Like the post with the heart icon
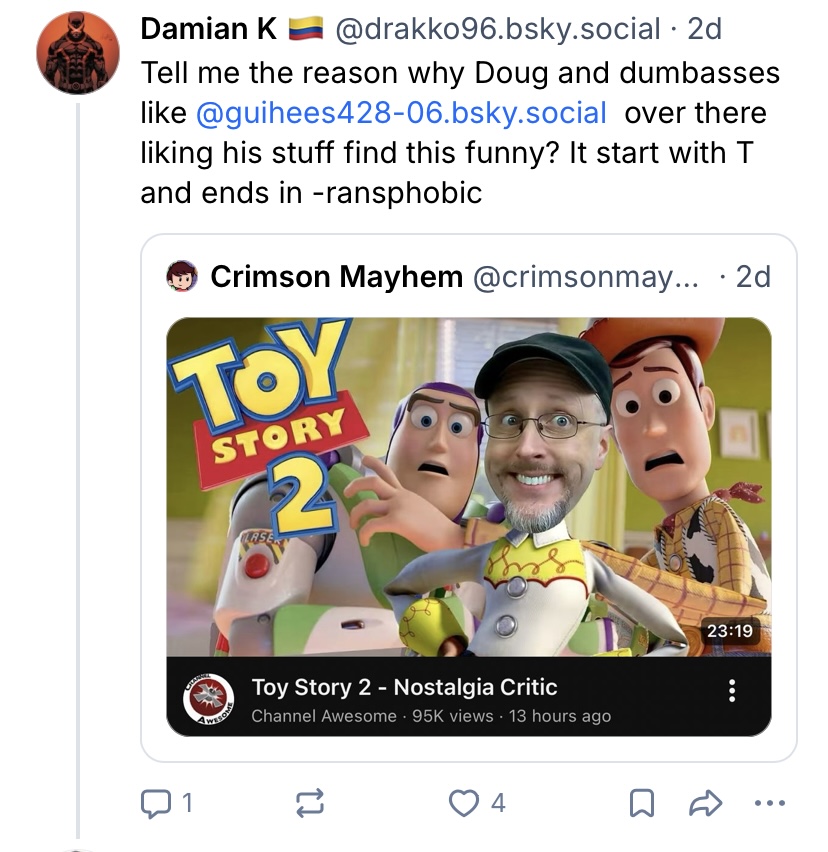This screenshot has height=852, width=828. click(463, 803)
